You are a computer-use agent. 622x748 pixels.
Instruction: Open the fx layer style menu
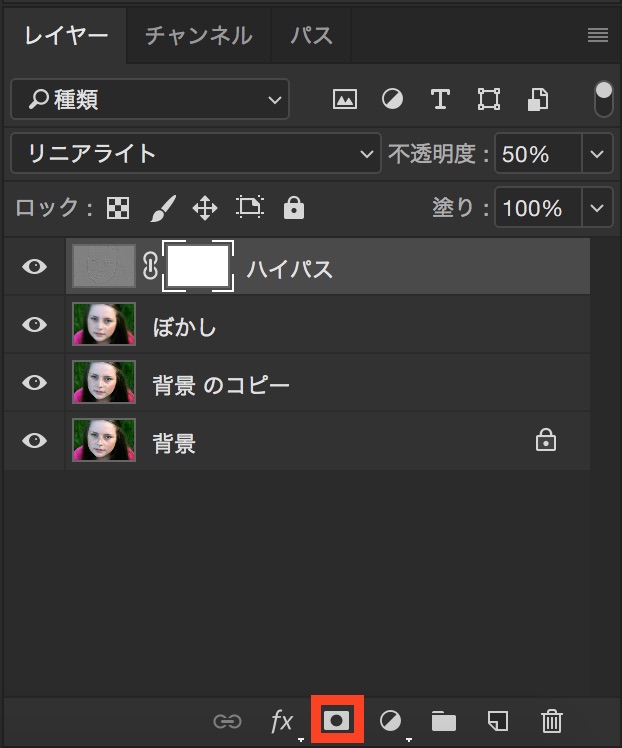coord(282,721)
